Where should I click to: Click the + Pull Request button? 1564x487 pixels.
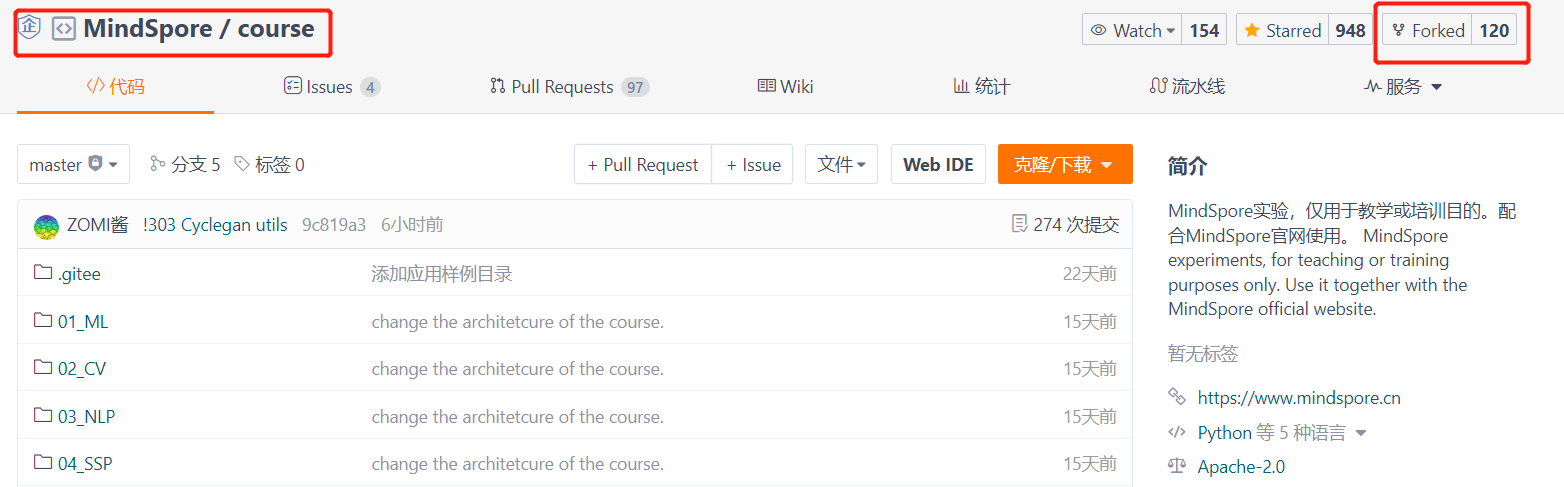coord(643,164)
